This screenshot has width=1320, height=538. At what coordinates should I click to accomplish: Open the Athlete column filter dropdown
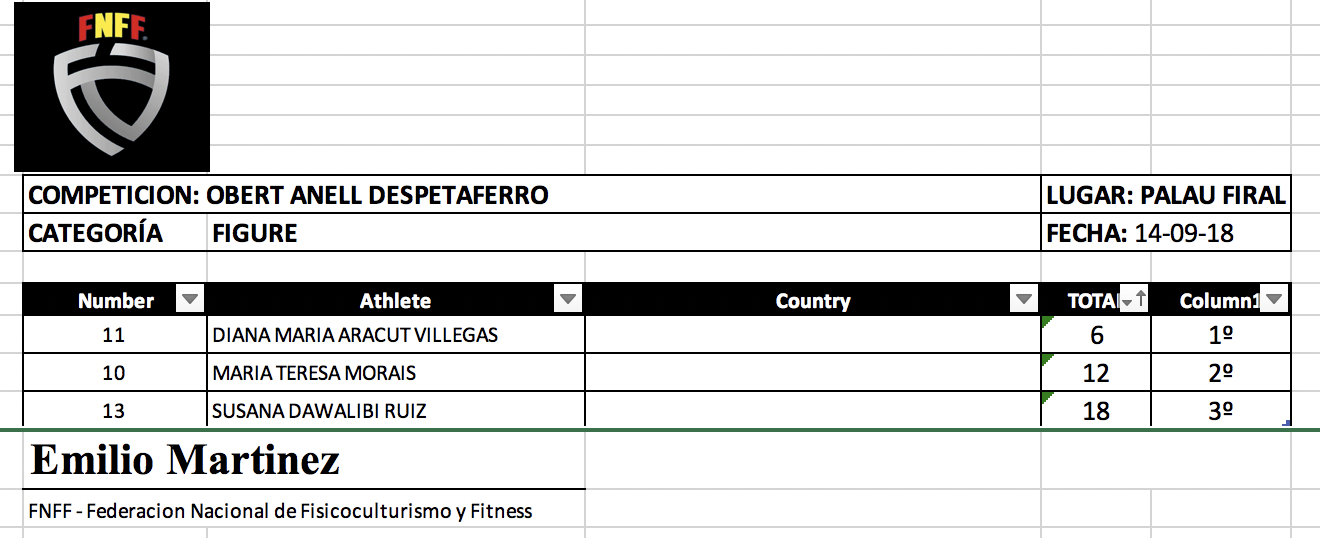coord(568,300)
